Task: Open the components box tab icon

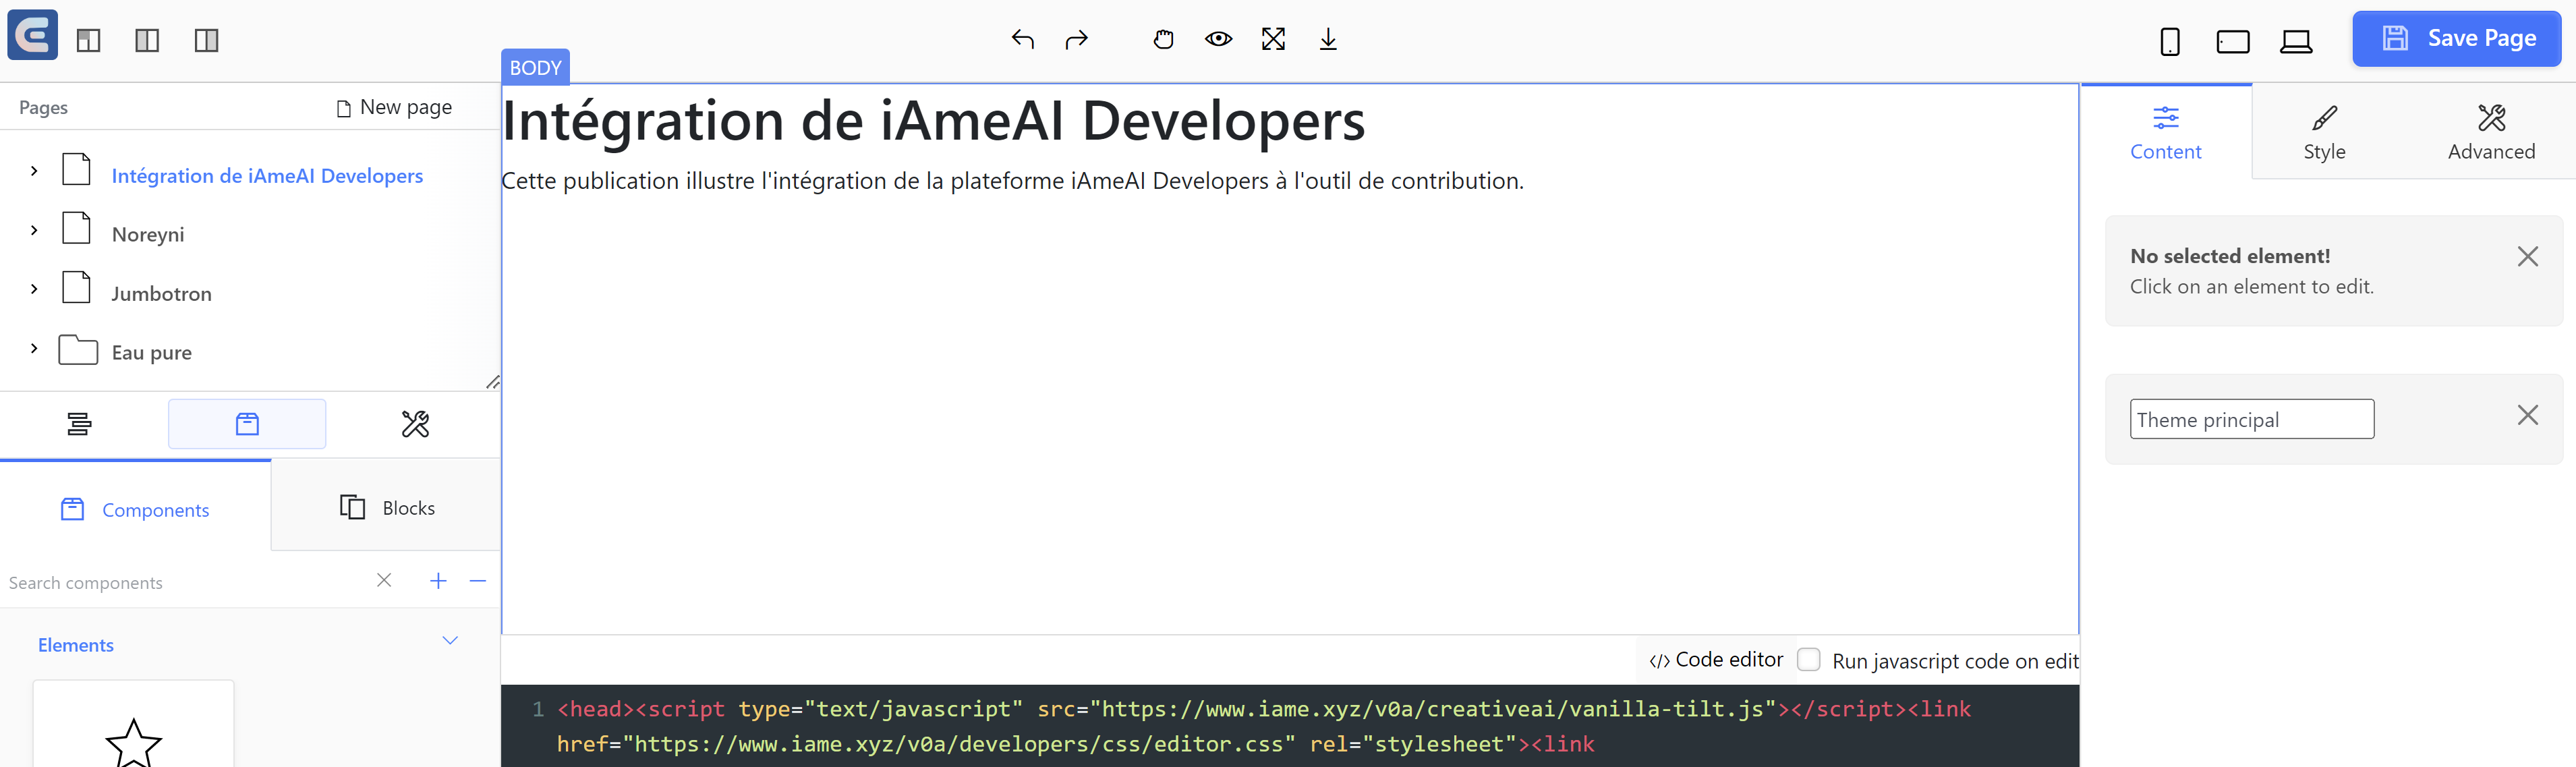Action: 247,424
